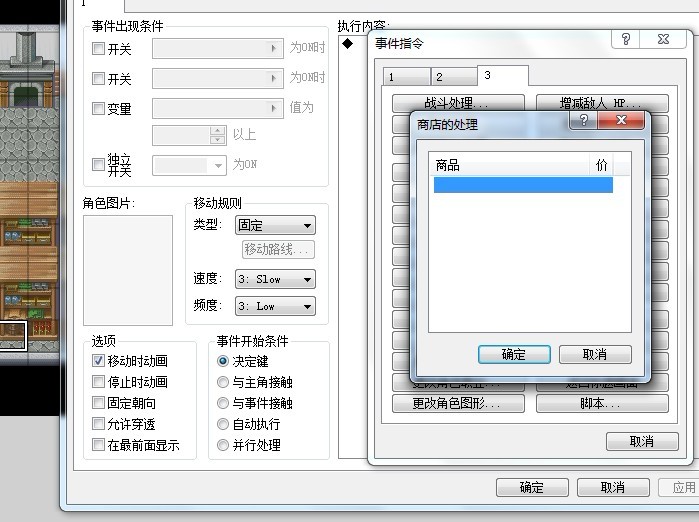Select 与主角接触 start condition
The image size is (699, 522).
pyautogui.click(x=223, y=382)
